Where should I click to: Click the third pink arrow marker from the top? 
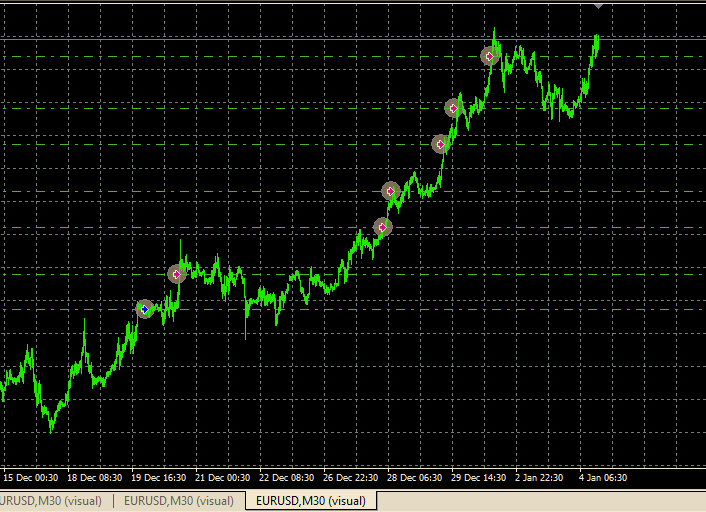[x=440, y=144]
